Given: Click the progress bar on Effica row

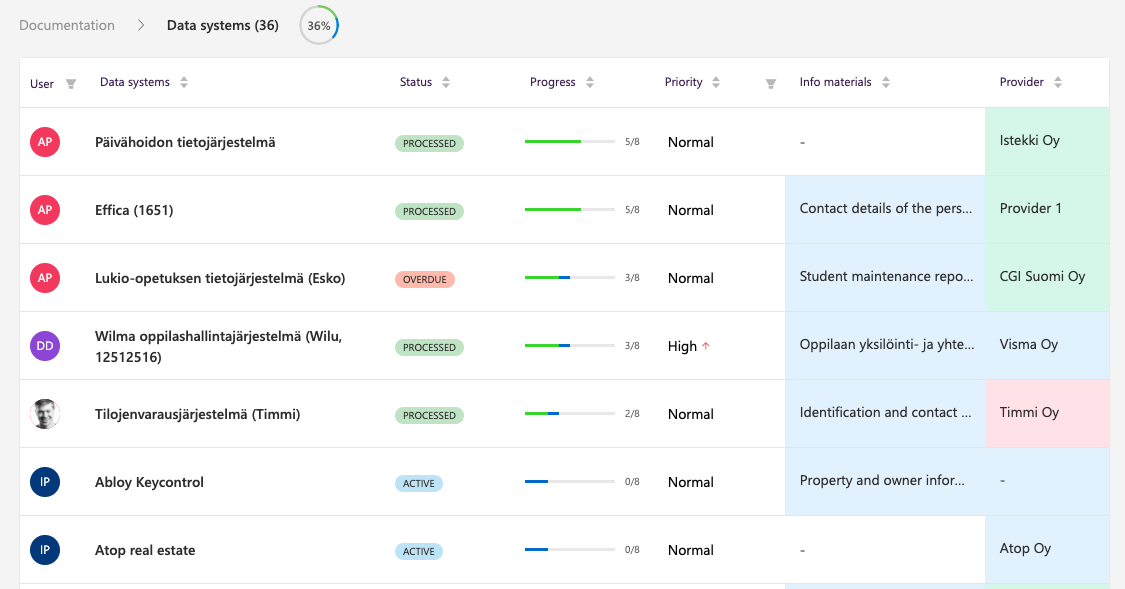Looking at the screenshot, I should coord(569,210).
